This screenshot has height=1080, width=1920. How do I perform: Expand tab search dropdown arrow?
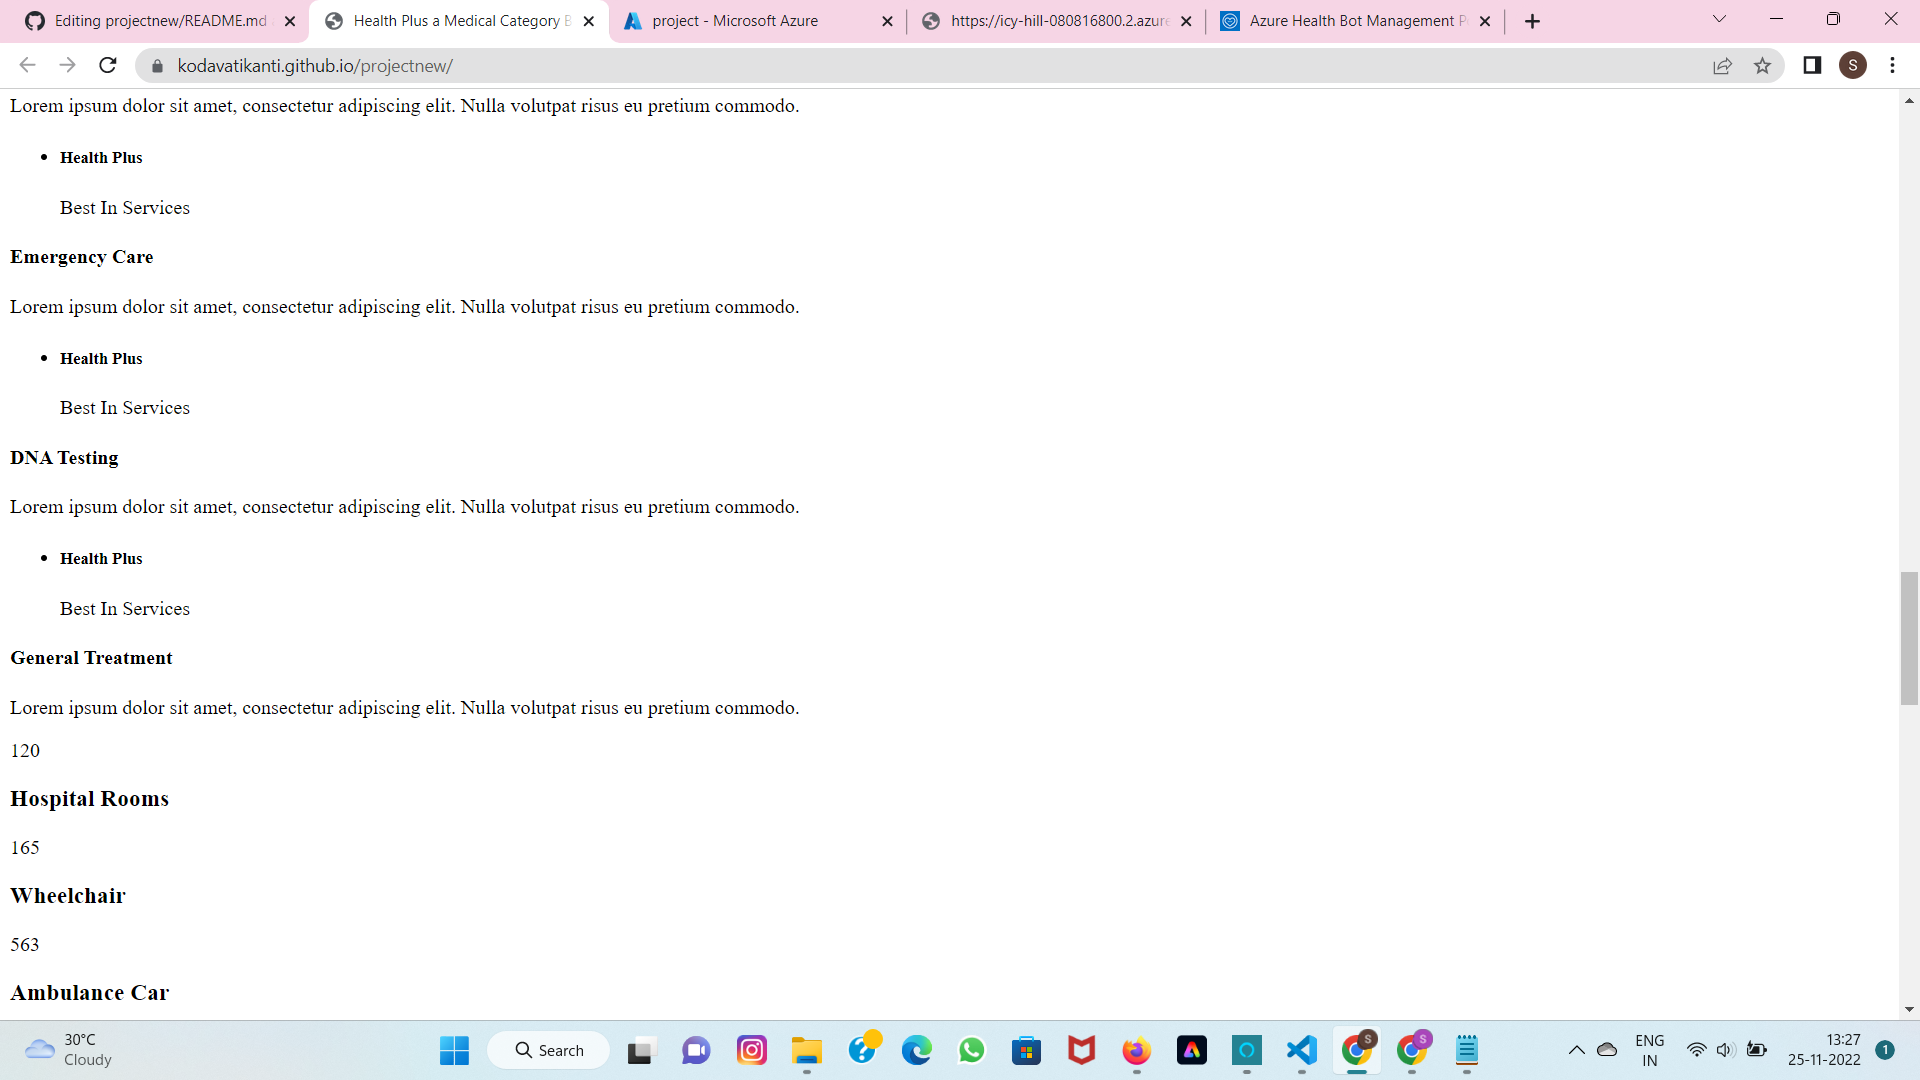tap(1719, 19)
